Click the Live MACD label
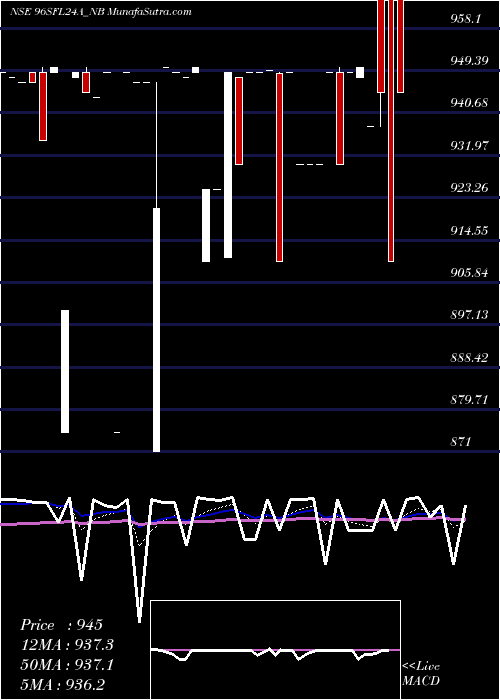 point(421,674)
